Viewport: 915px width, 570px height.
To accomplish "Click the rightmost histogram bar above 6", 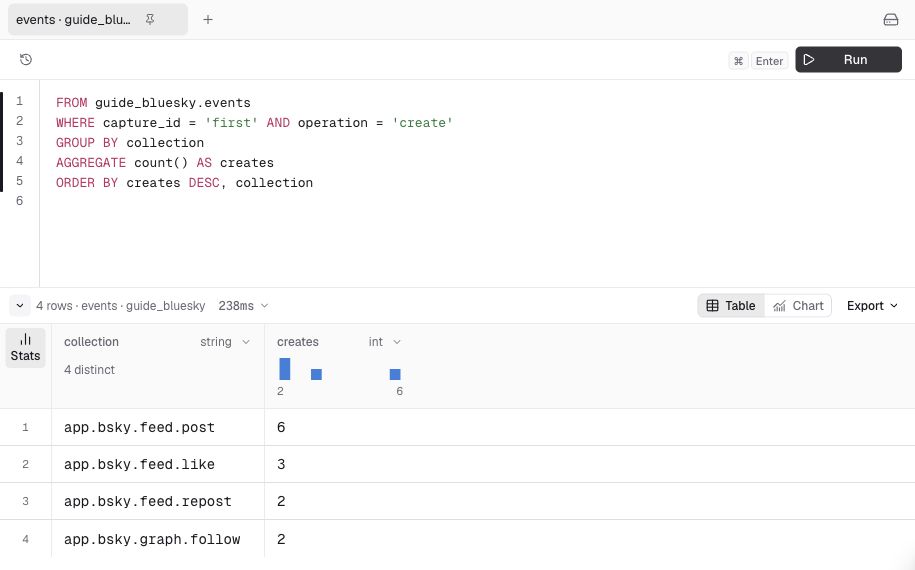I will pyautogui.click(x=395, y=374).
